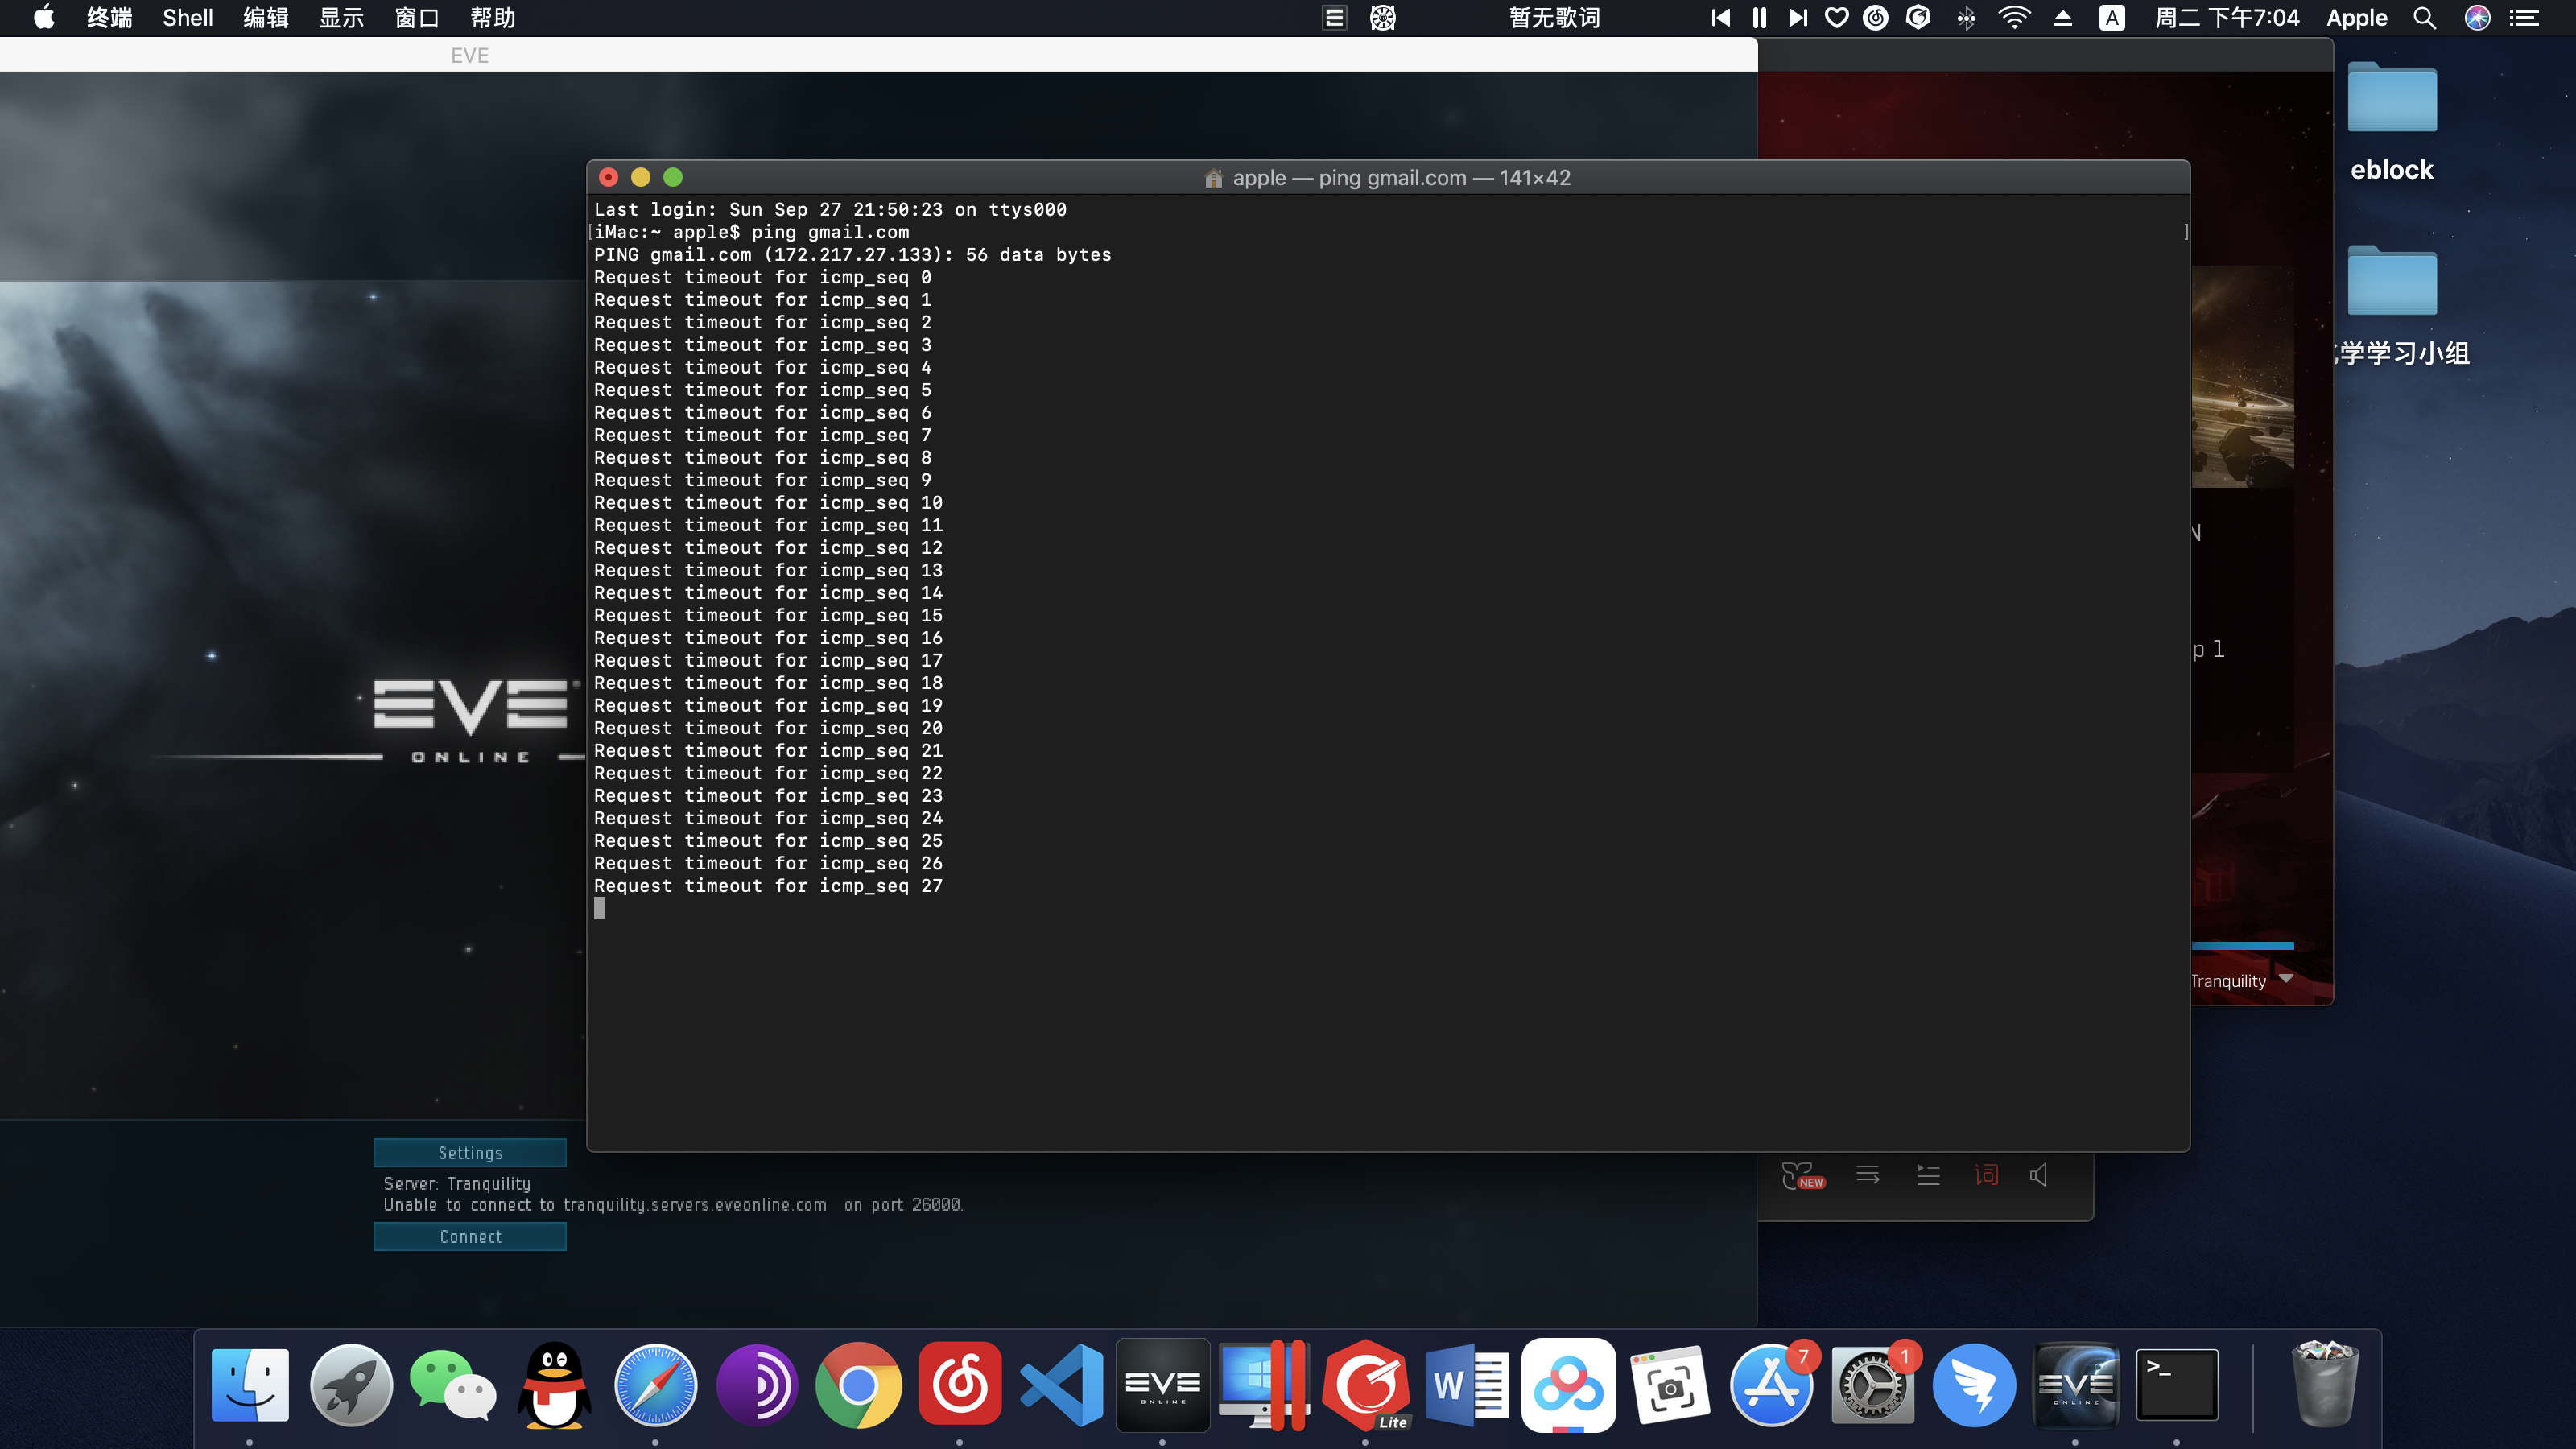
Task: Open NetEase Cloud Music in the Dock
Action: coord(960,1385)
